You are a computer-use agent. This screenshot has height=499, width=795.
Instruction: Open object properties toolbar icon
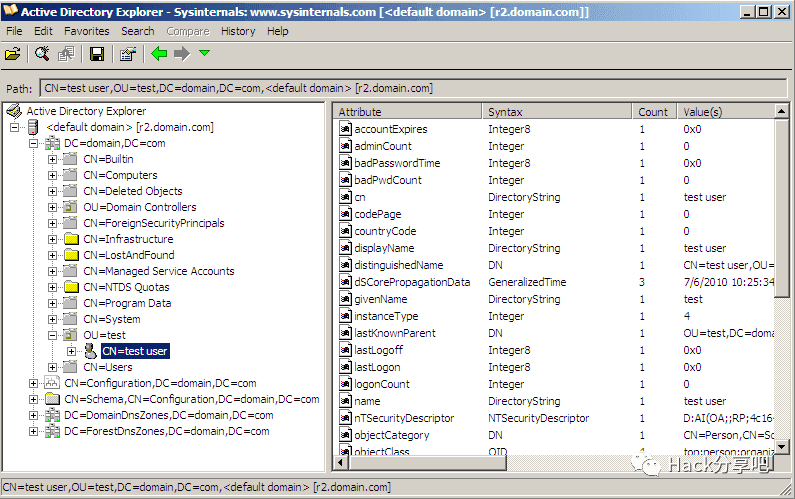coord(128,54)
